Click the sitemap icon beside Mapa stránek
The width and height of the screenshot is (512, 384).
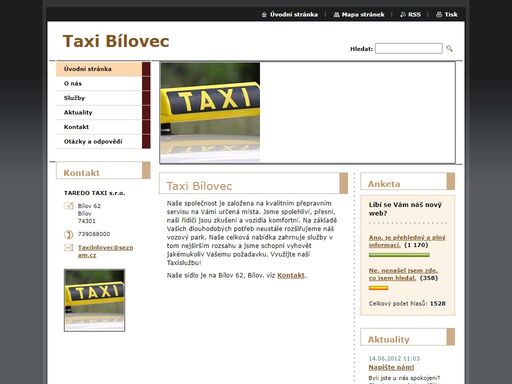click(x=336, y=15)
